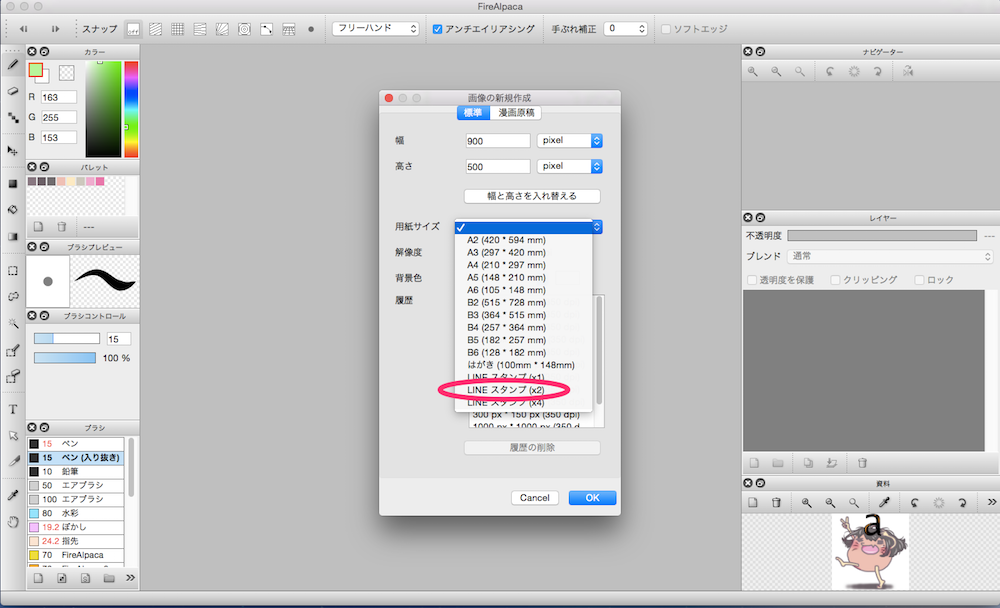This screenshot has height=608, width=1000.
Task: Enable concentric circle snap
Action: [x=244, y=29]
